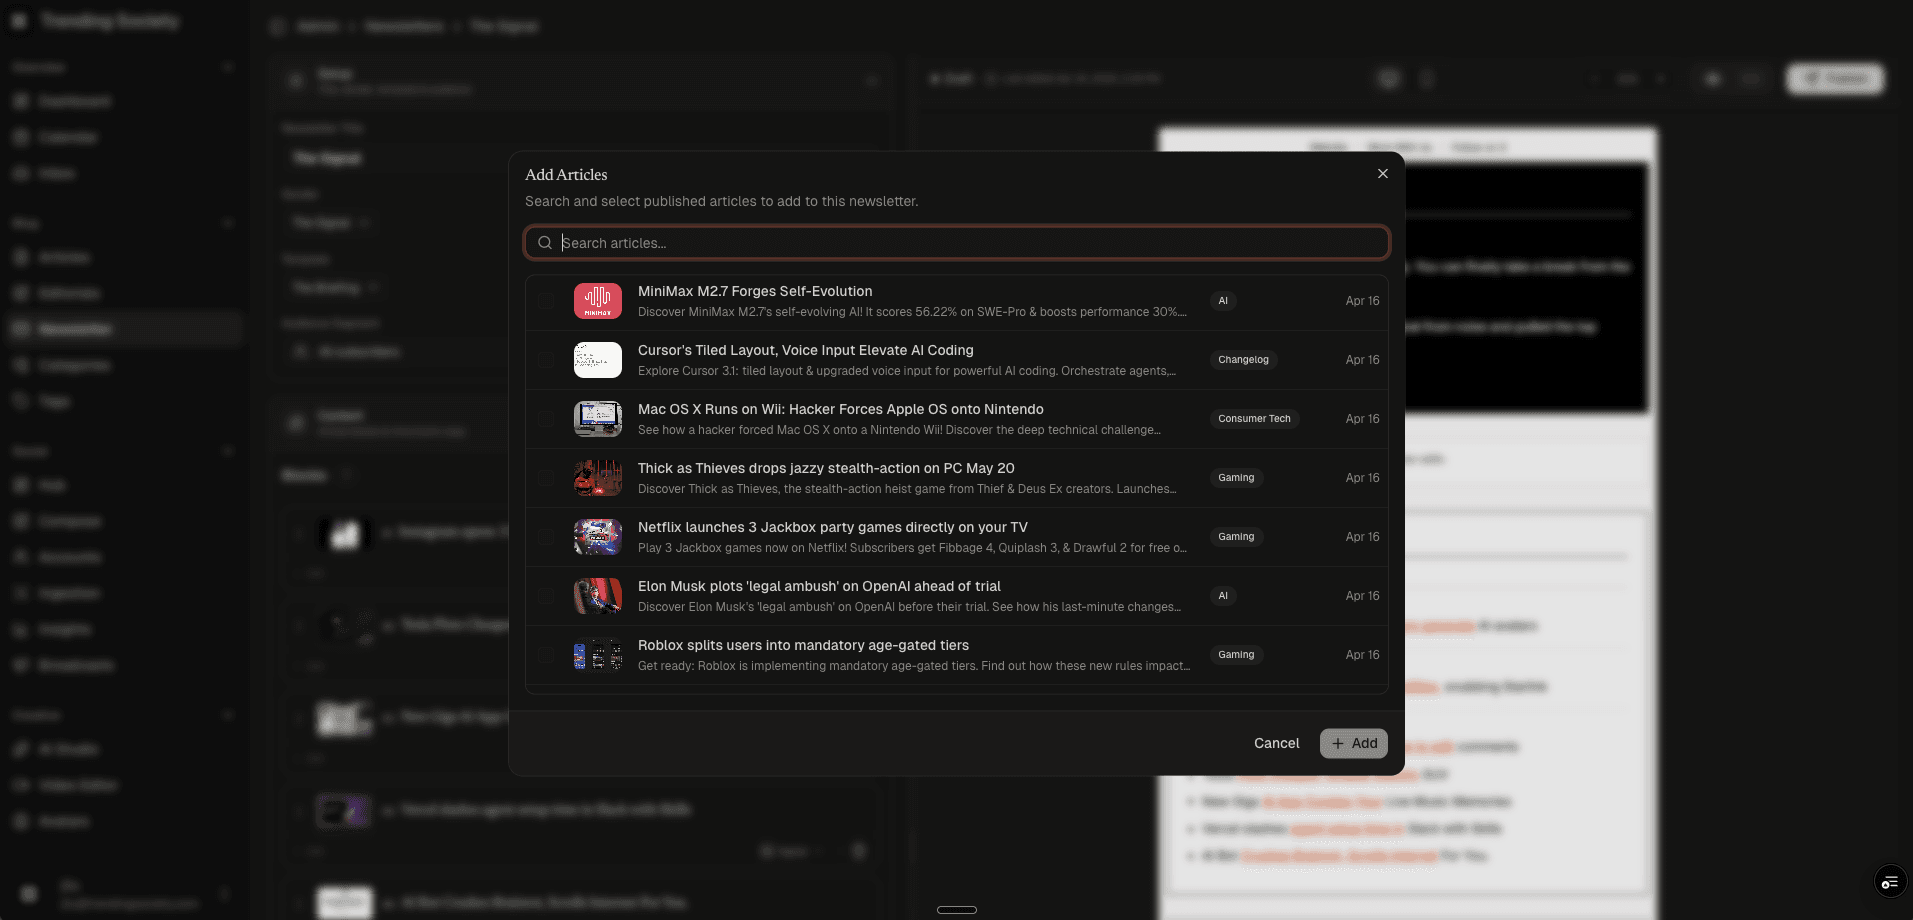Check the MiniMax M2.7 Forges Self-Evolution article
This screenshot has height=920, width=1913.
point(547,301)
